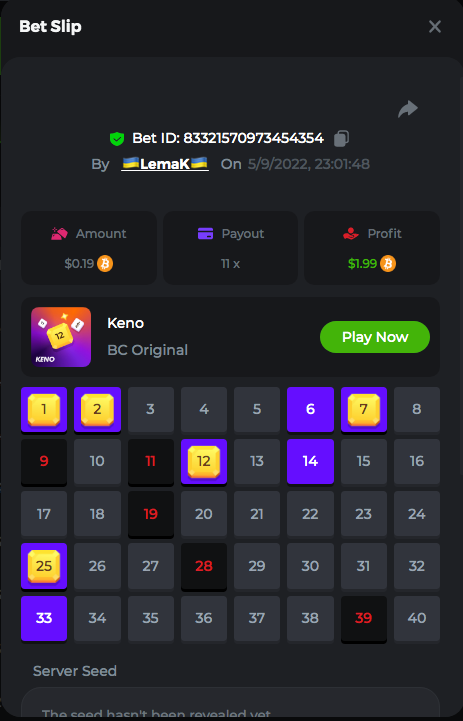Click the Keno game thumbnail

coord(61,337)
